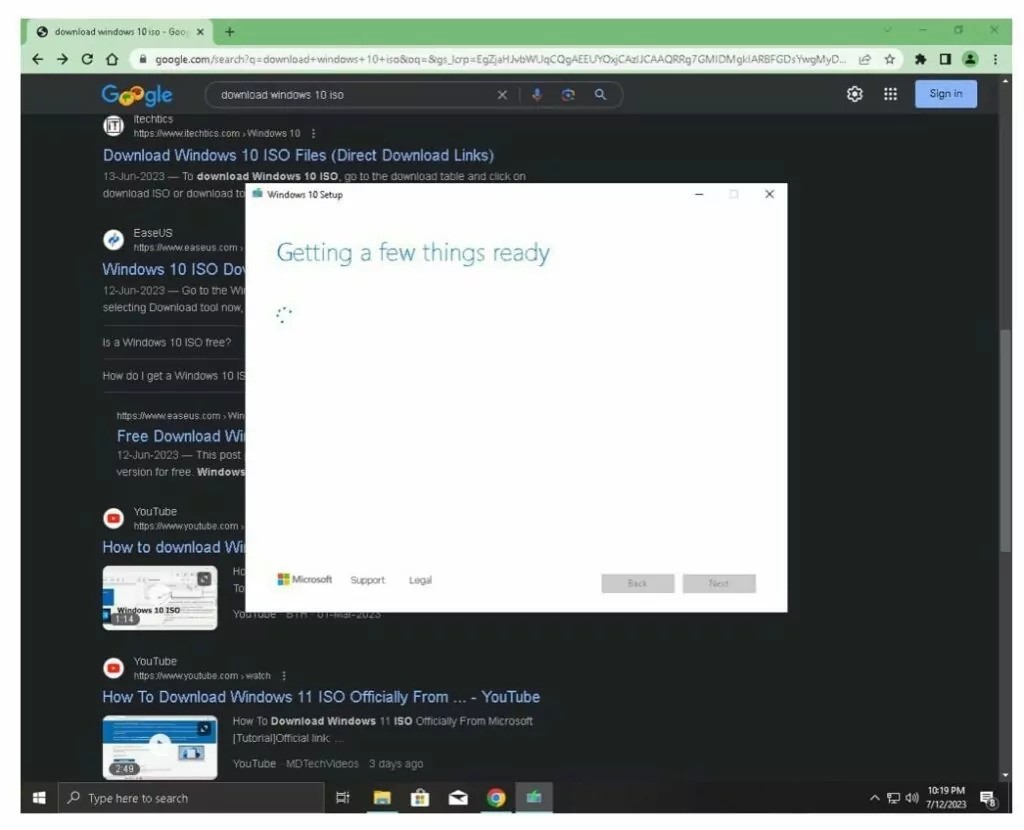Open Chrome extensions puzzle icon
Screen dimensions: 1024x830
click(x=920, y=59)
